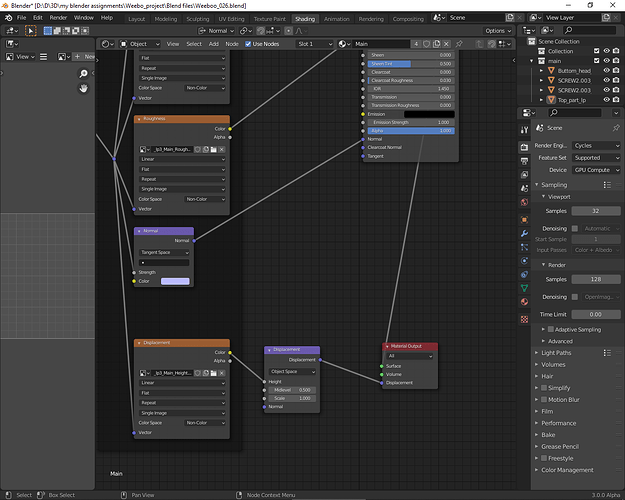Toggle the Freestyle checkbox
625x500 pixels.
544,458
